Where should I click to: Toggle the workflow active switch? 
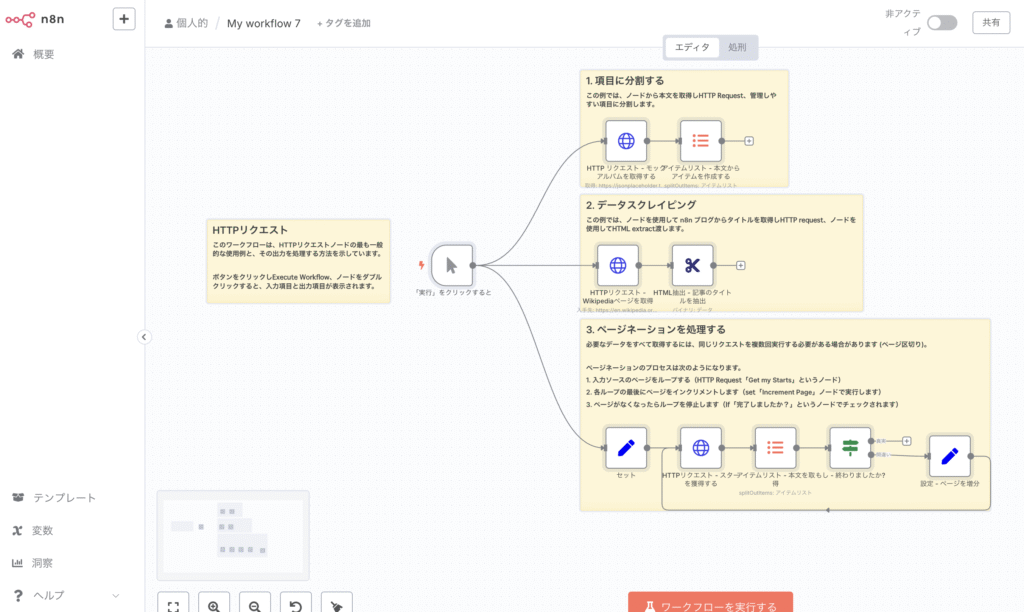pyautogui.click(x=941, y=23)
